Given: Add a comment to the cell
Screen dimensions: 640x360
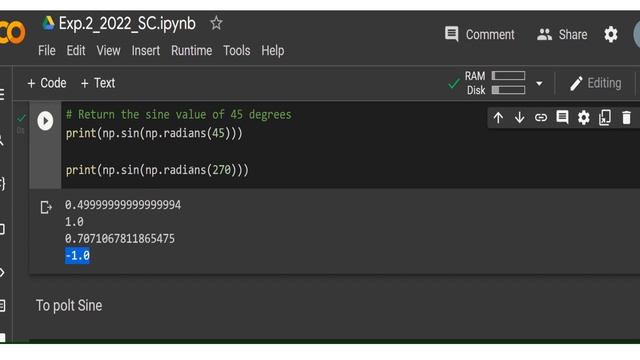Looking at the screenshot, I should coord(562,118).
